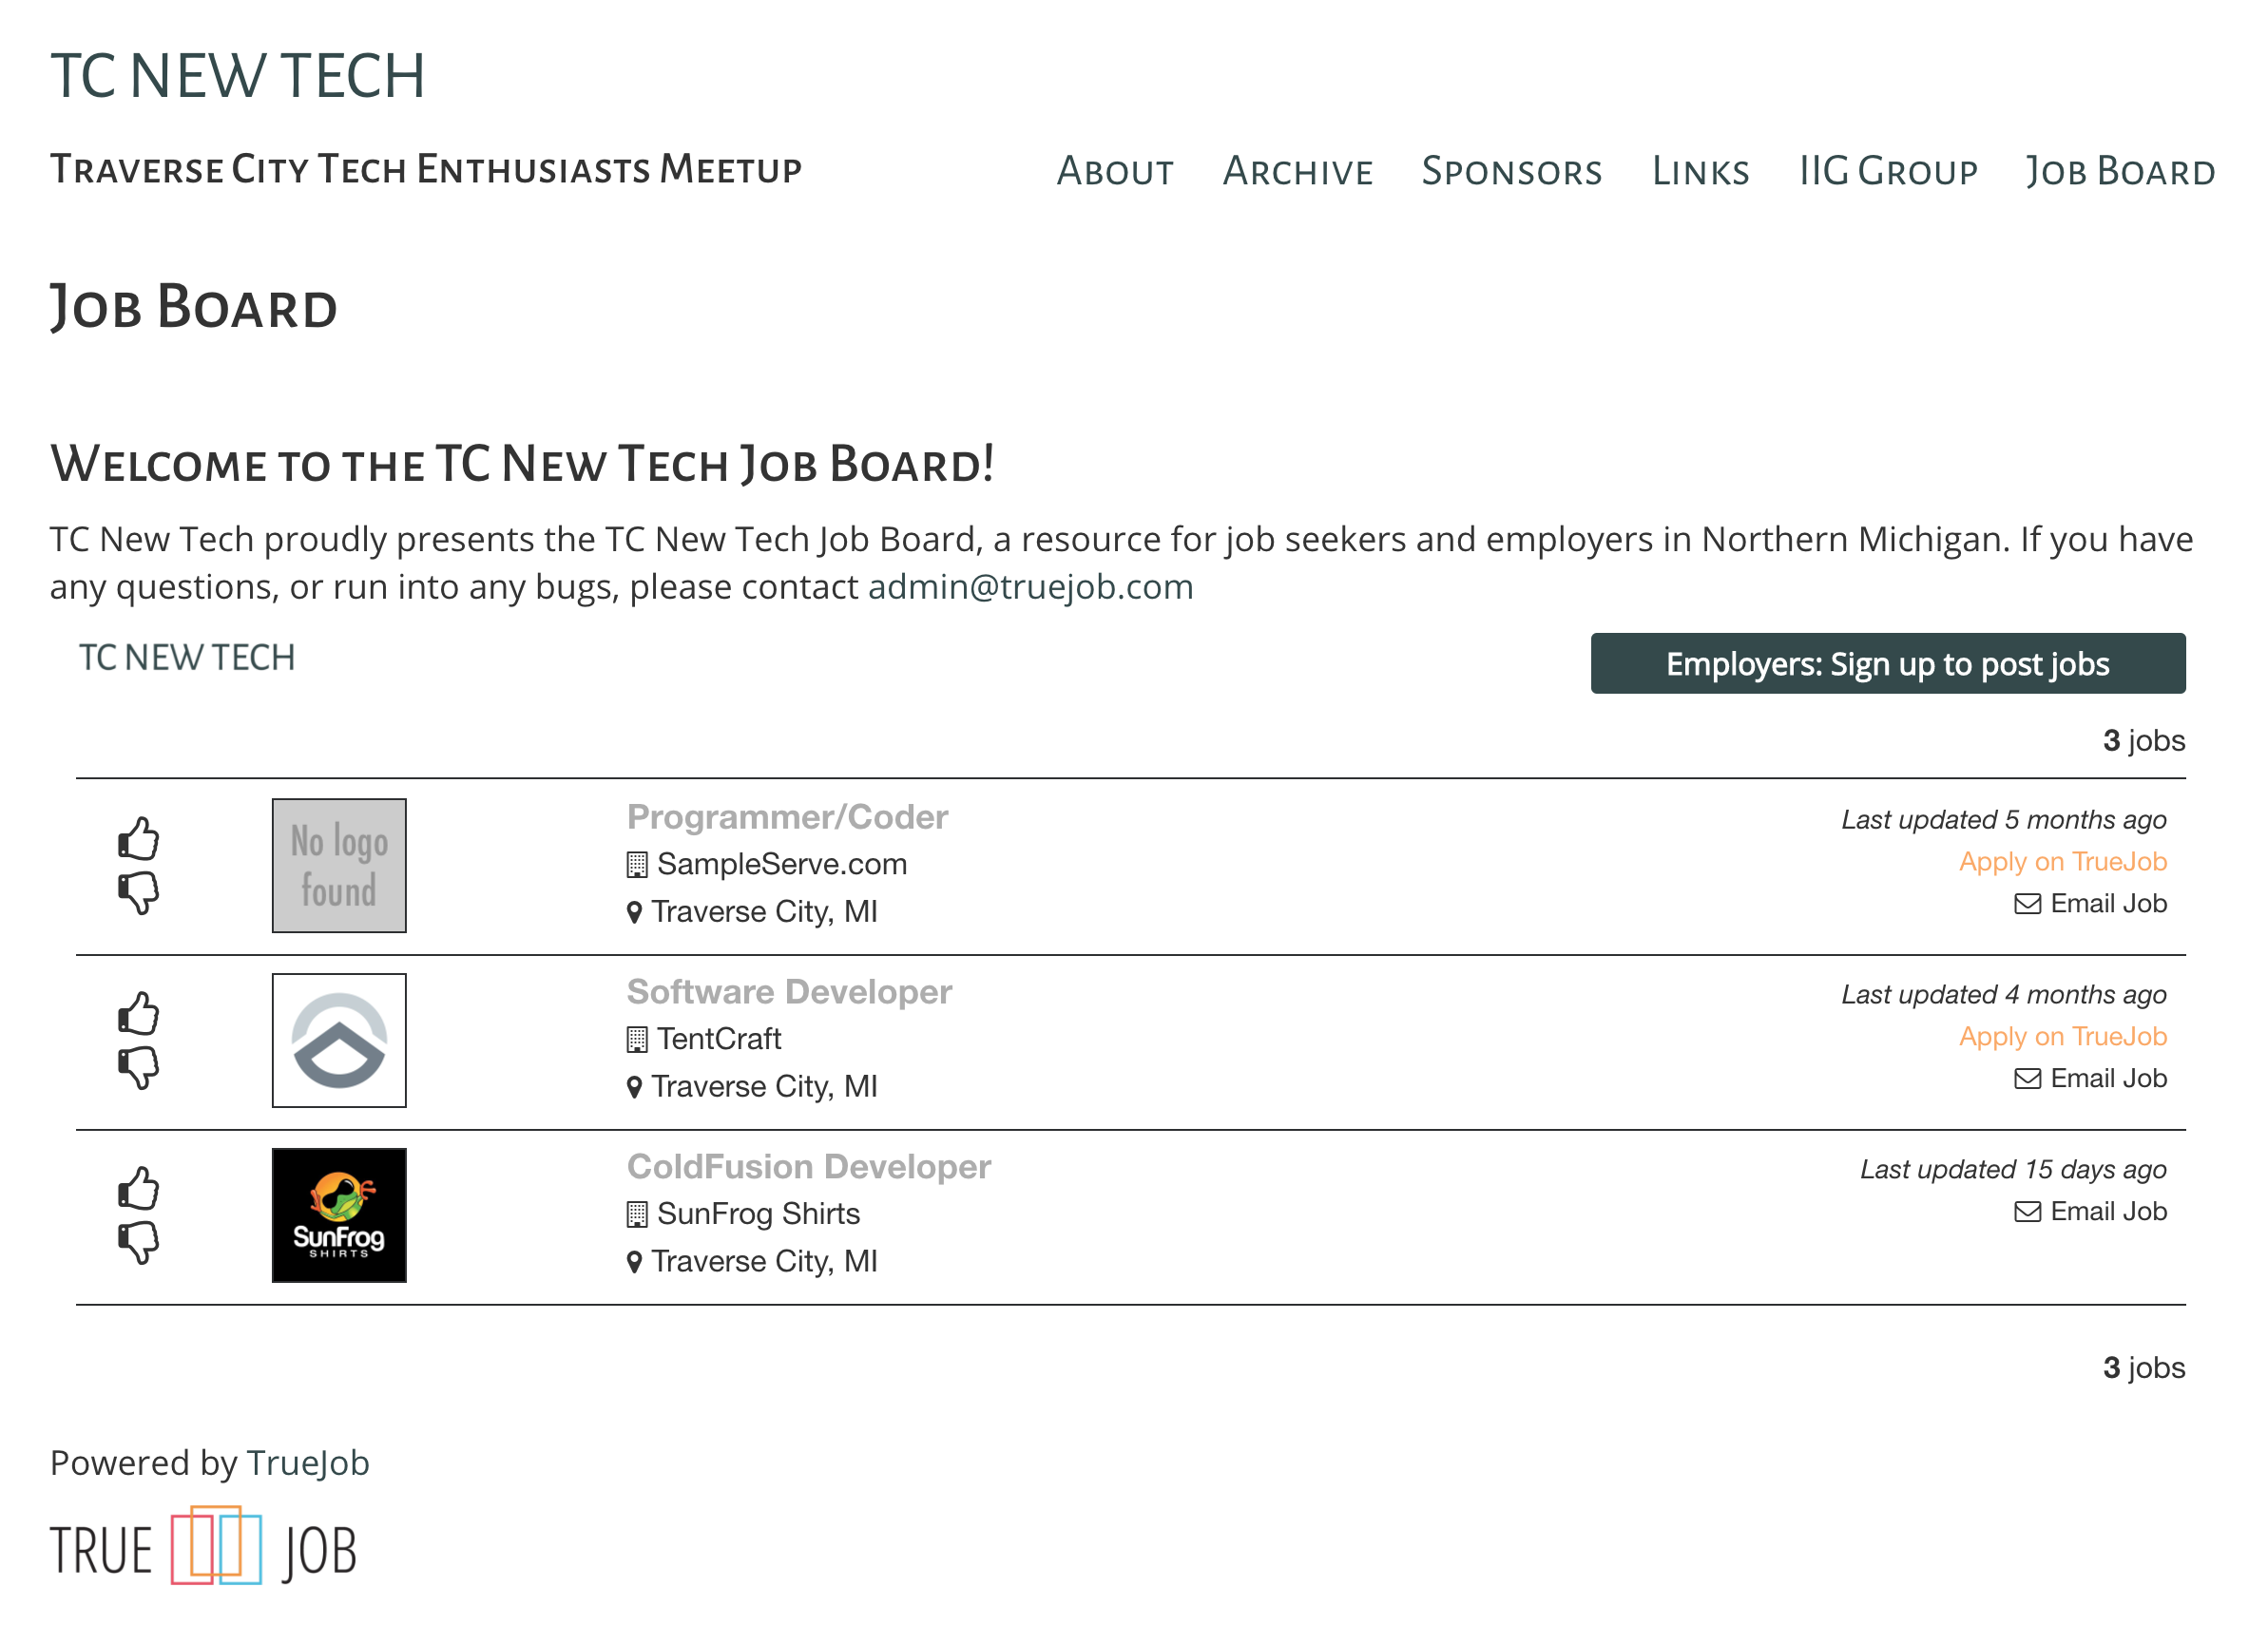Click TC NEW TECH link above job list
Image resolution: width=2268 pixels, height=1644 pixels.
pos(187,658)
